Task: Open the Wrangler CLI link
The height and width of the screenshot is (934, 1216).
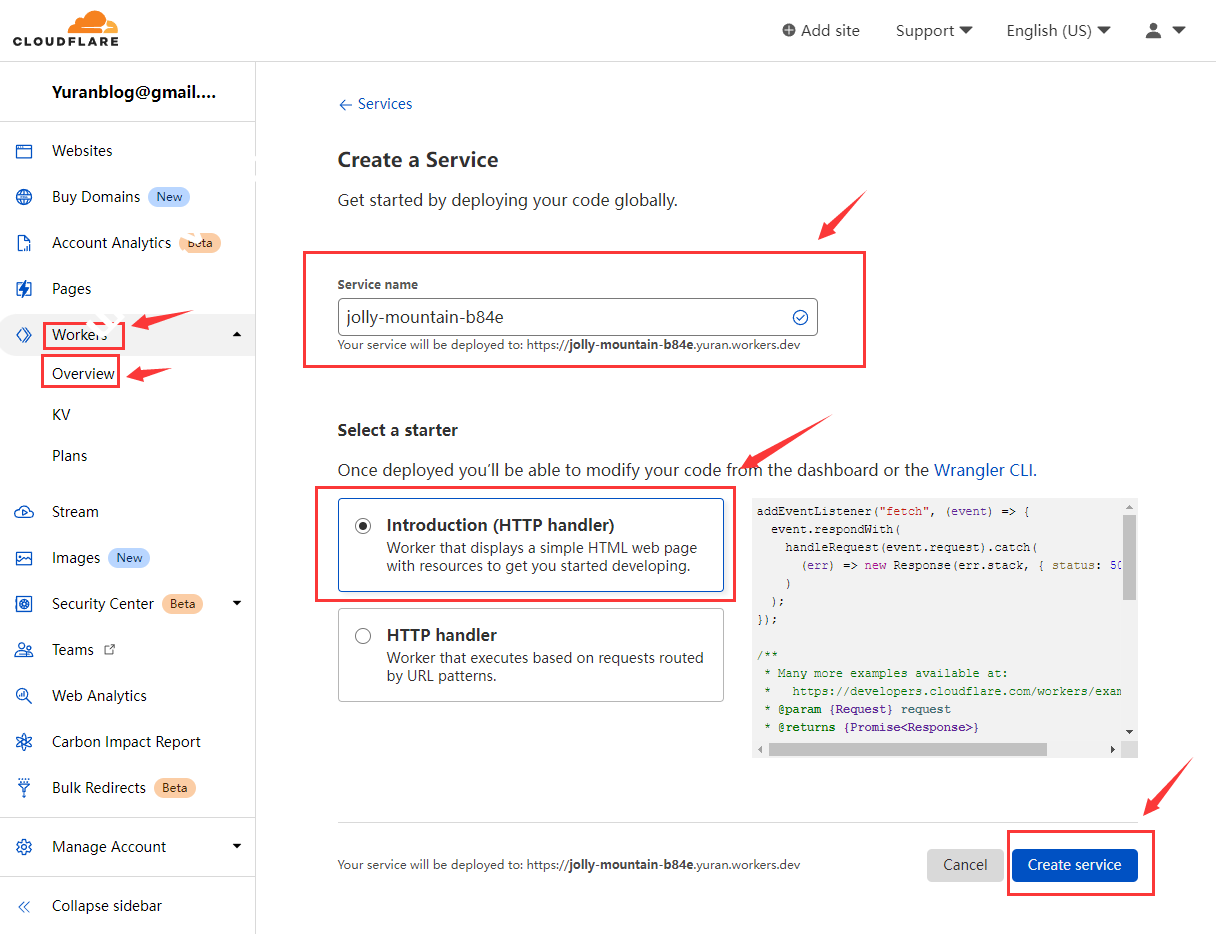Action: point(983,470)
